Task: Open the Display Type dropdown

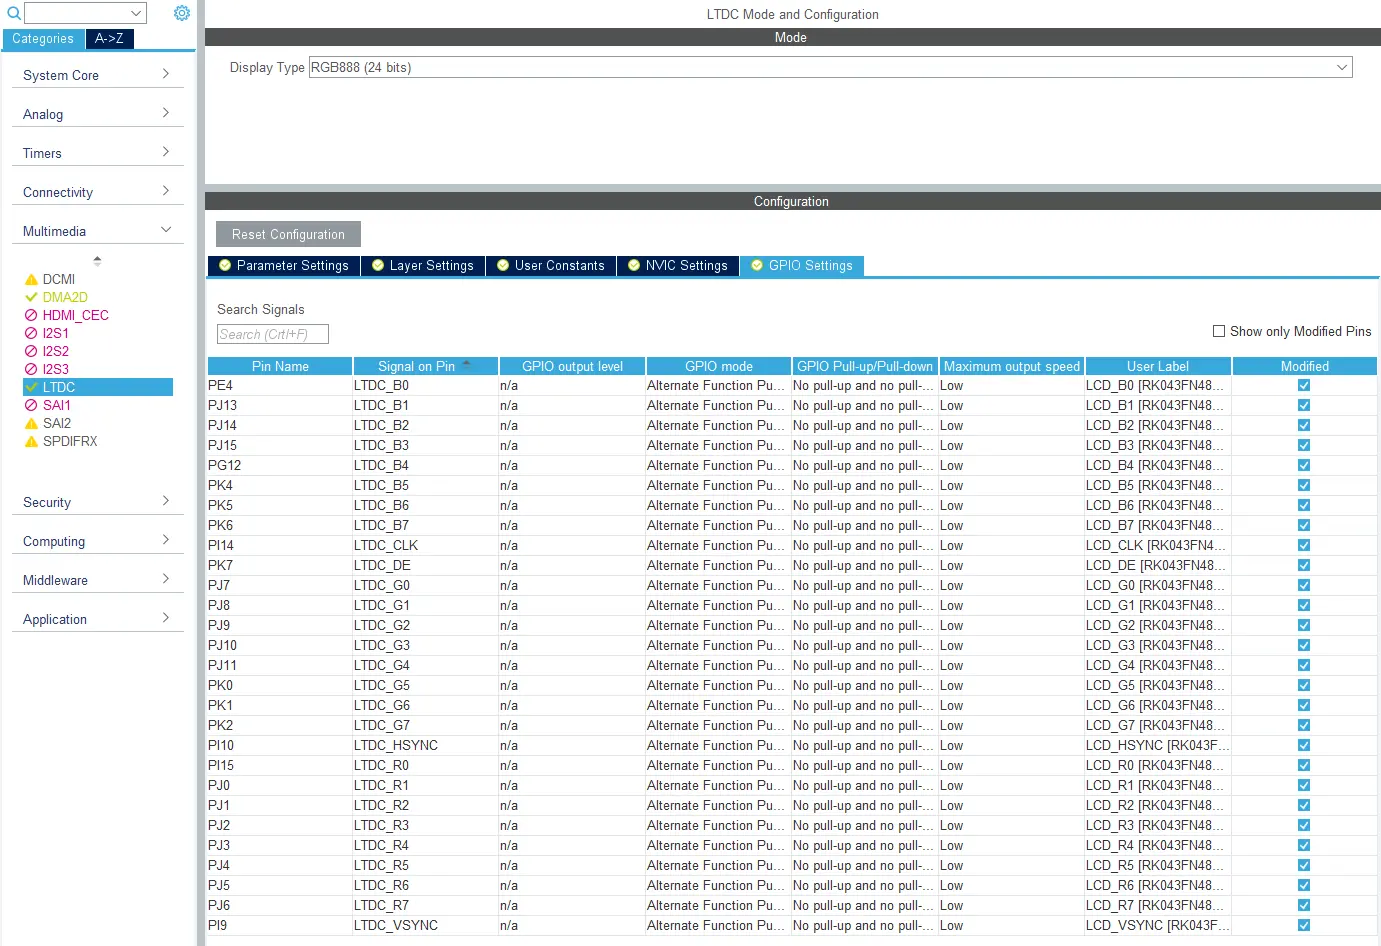Action: [x=830, y=67]
